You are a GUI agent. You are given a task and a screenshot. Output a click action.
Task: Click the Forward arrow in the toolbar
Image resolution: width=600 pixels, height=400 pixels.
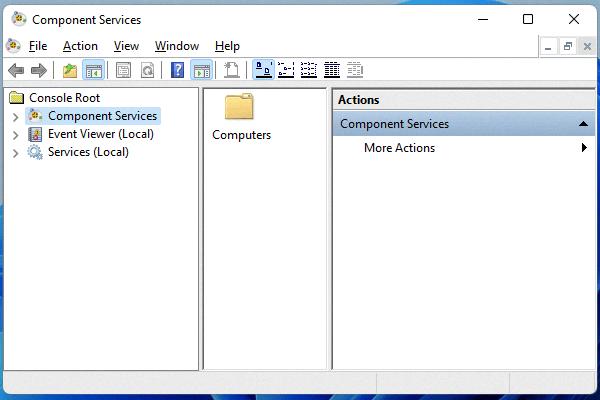38,70
